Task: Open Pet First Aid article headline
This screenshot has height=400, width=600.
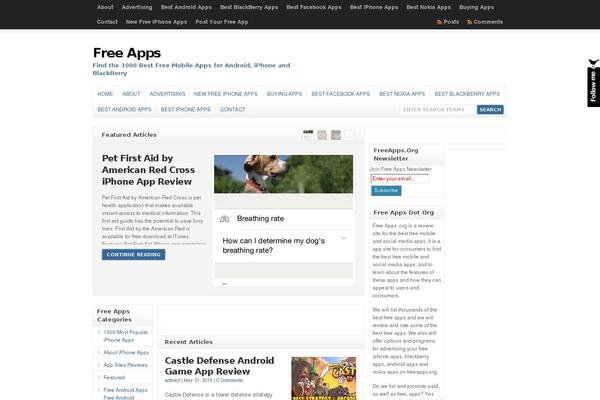Action: pos(148,170)
